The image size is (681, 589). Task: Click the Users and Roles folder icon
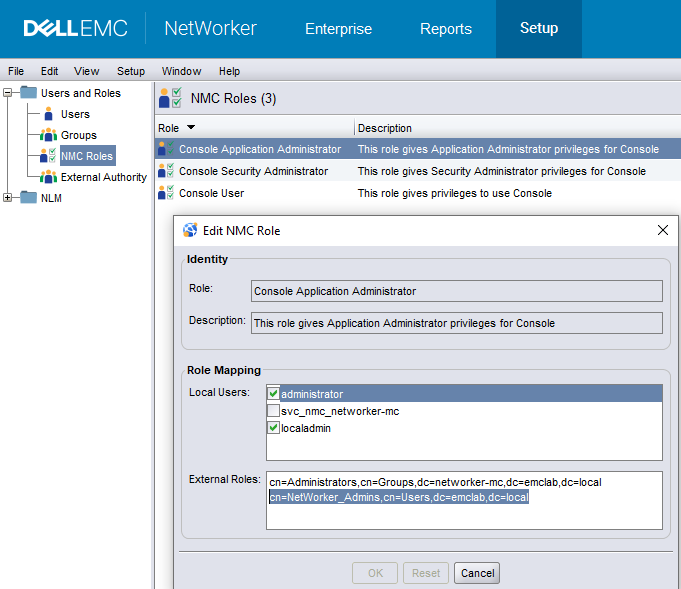(x=29, y=92)
